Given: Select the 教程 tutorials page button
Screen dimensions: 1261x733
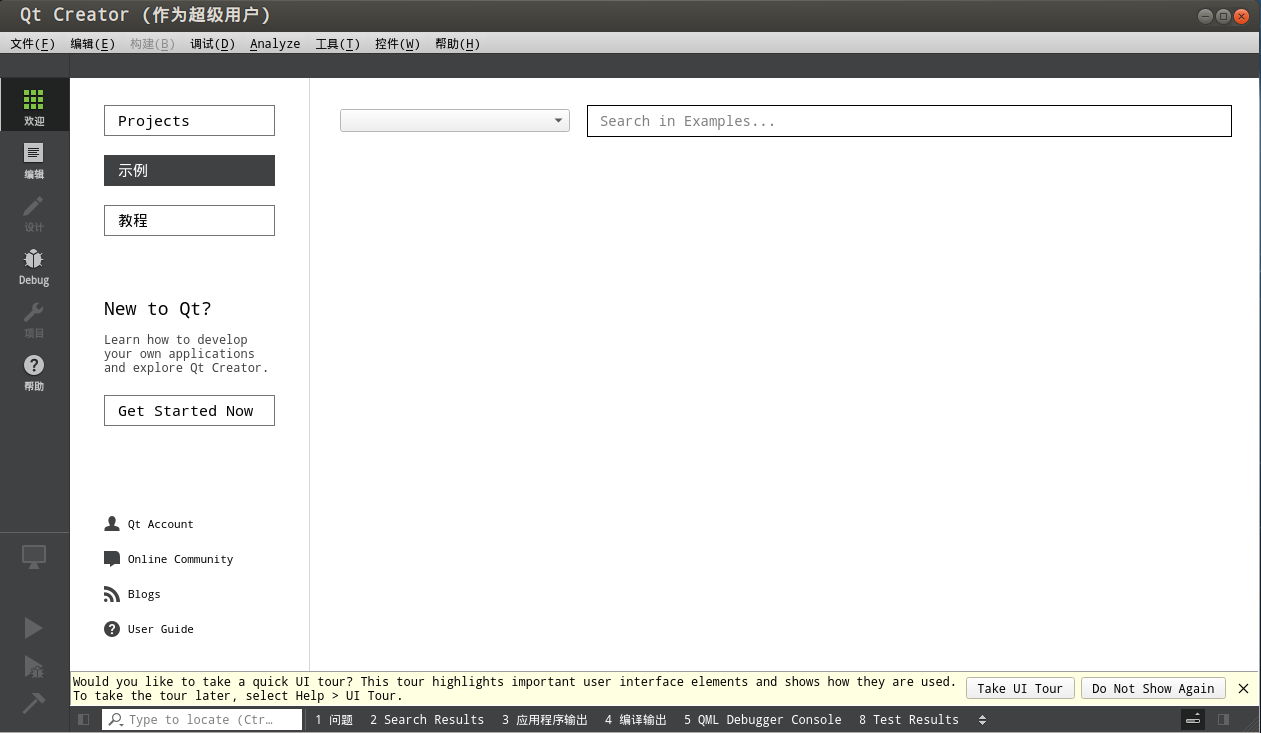Looking at the screenshot, I should [x=189, y=221].
